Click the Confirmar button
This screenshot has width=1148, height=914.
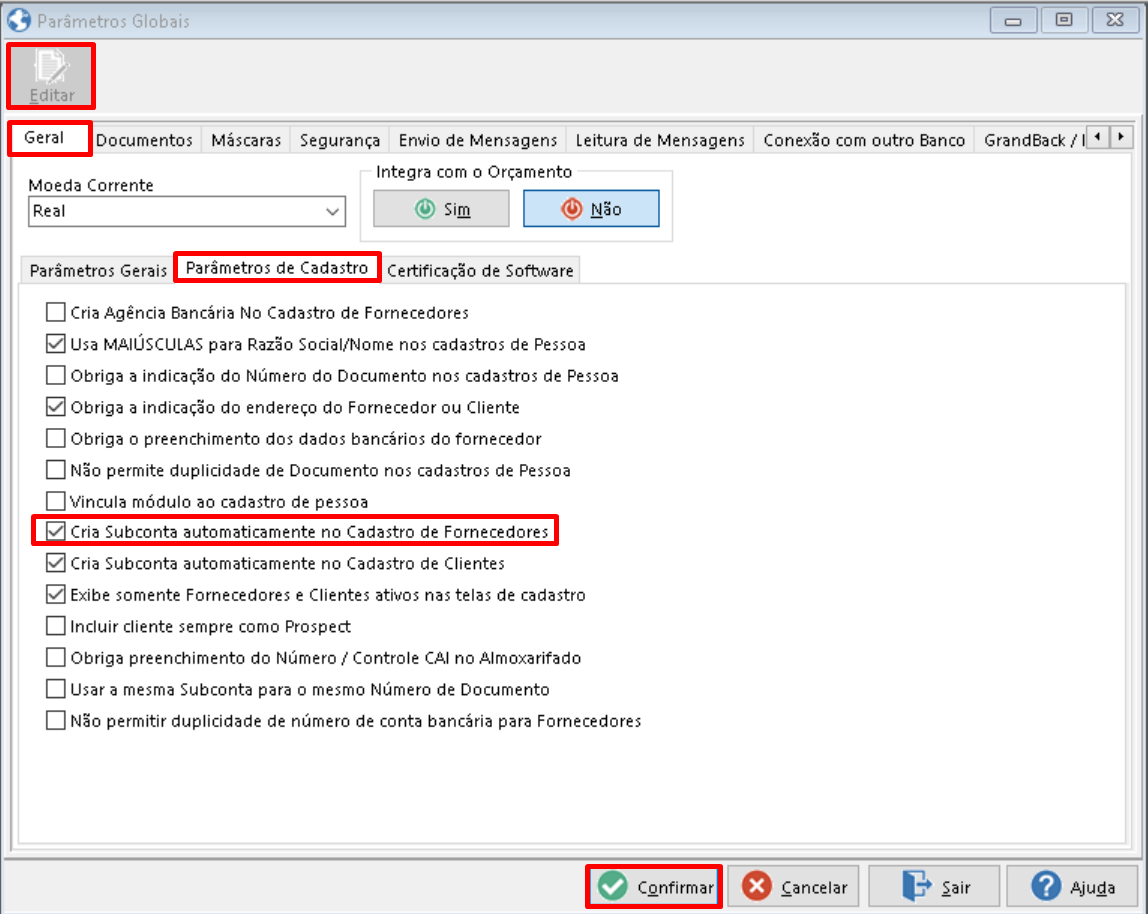click(x=654, y=886)
